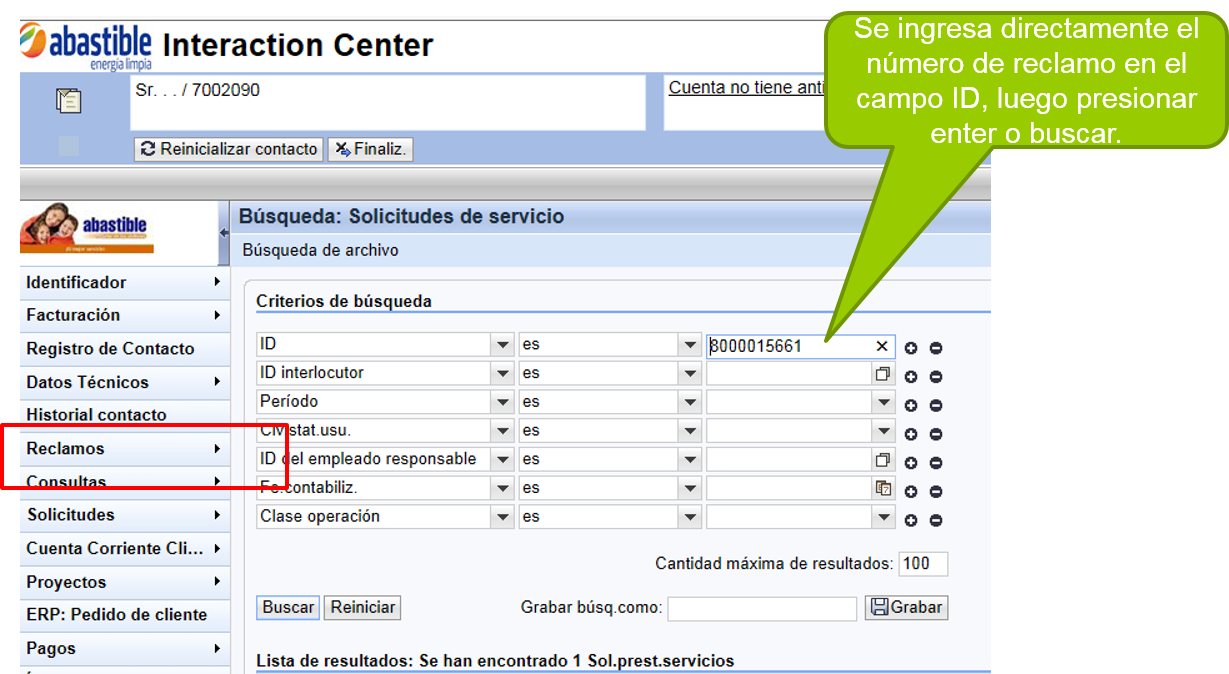The image size is (1229, 674).
Task: Open the Clase operación field selector dropdown
Action: coord(502,517)
